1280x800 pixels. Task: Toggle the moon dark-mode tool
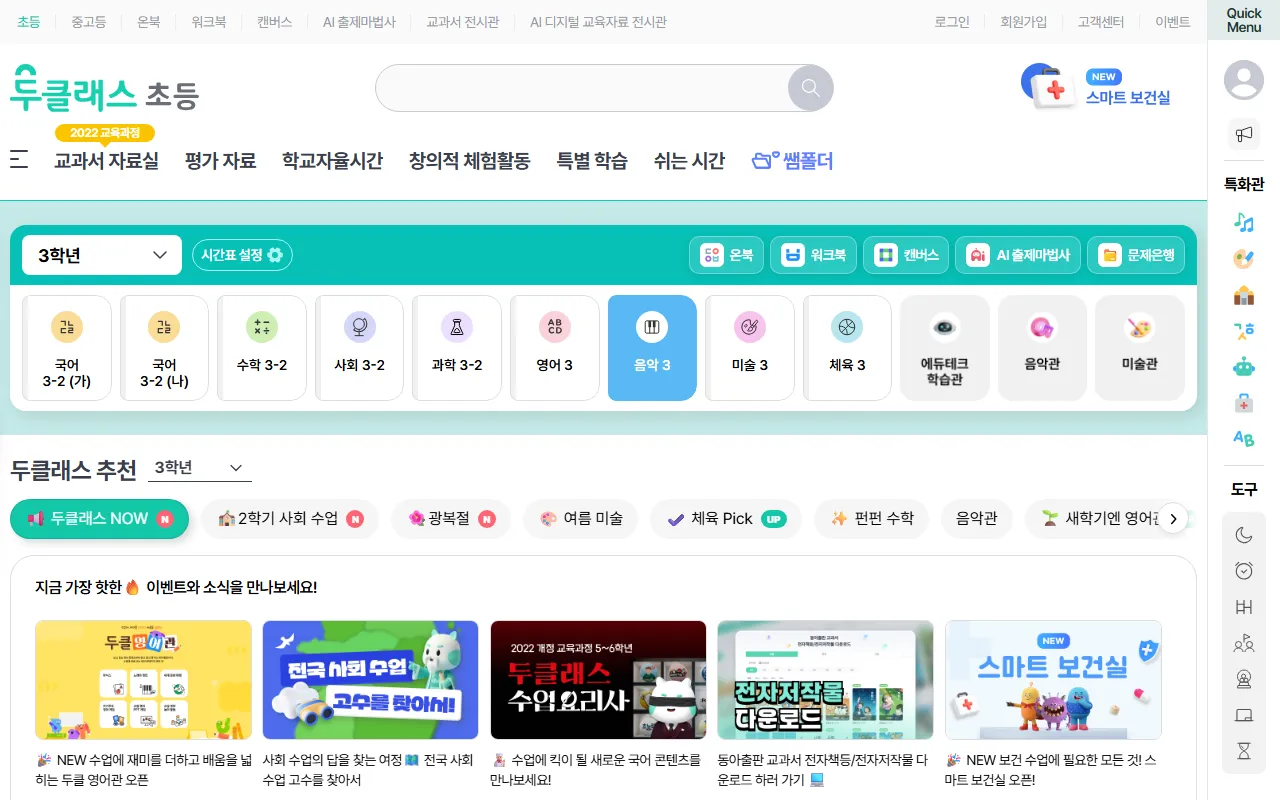pyautogui.click(x=1244, y=535)
